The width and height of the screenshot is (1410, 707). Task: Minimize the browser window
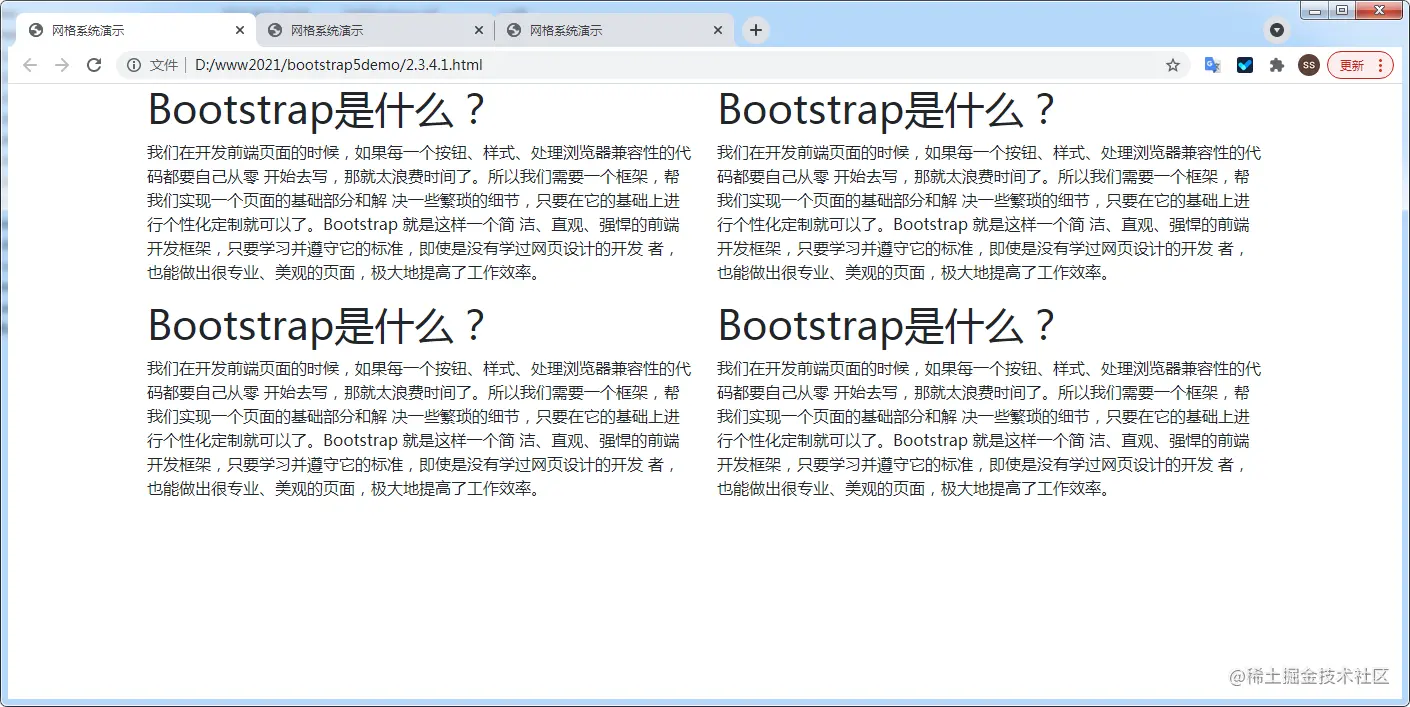click(x=1314, y=10)
